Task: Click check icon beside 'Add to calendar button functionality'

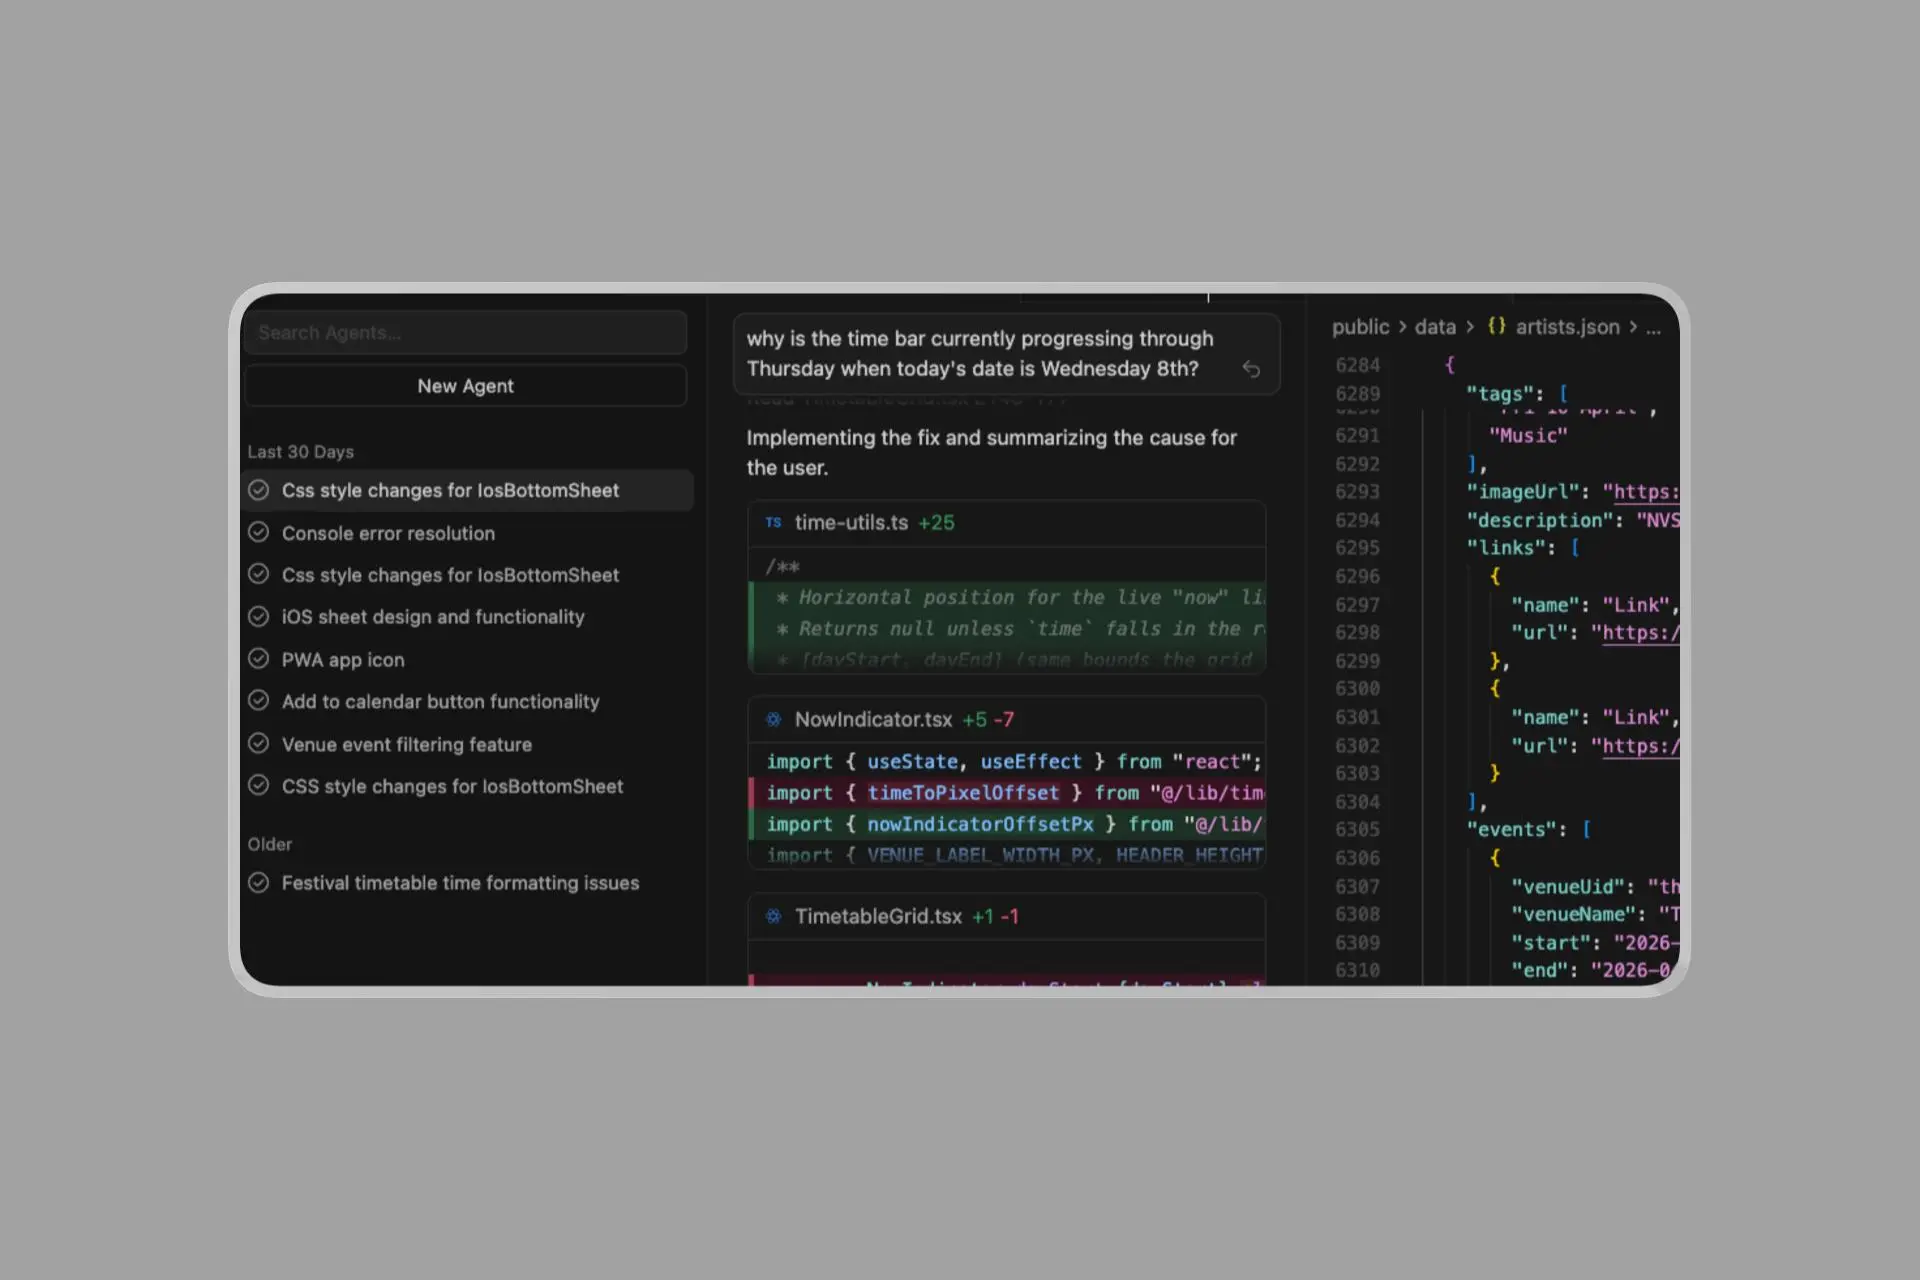Action: pos(259,701)
